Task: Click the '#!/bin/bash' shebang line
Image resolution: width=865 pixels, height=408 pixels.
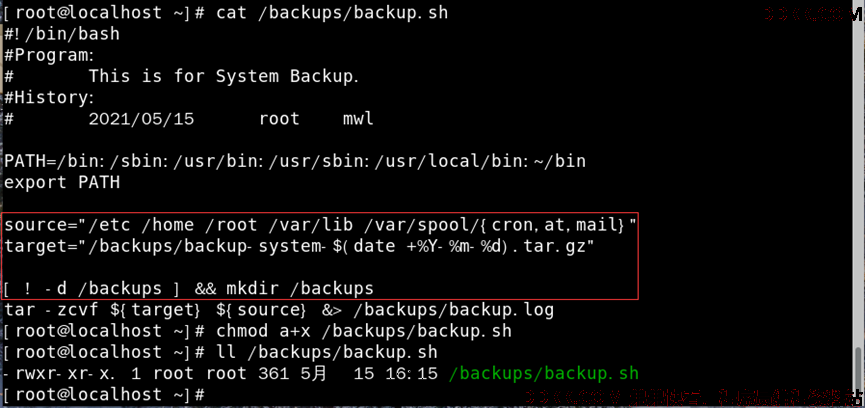Action: [x=62, y=34]
